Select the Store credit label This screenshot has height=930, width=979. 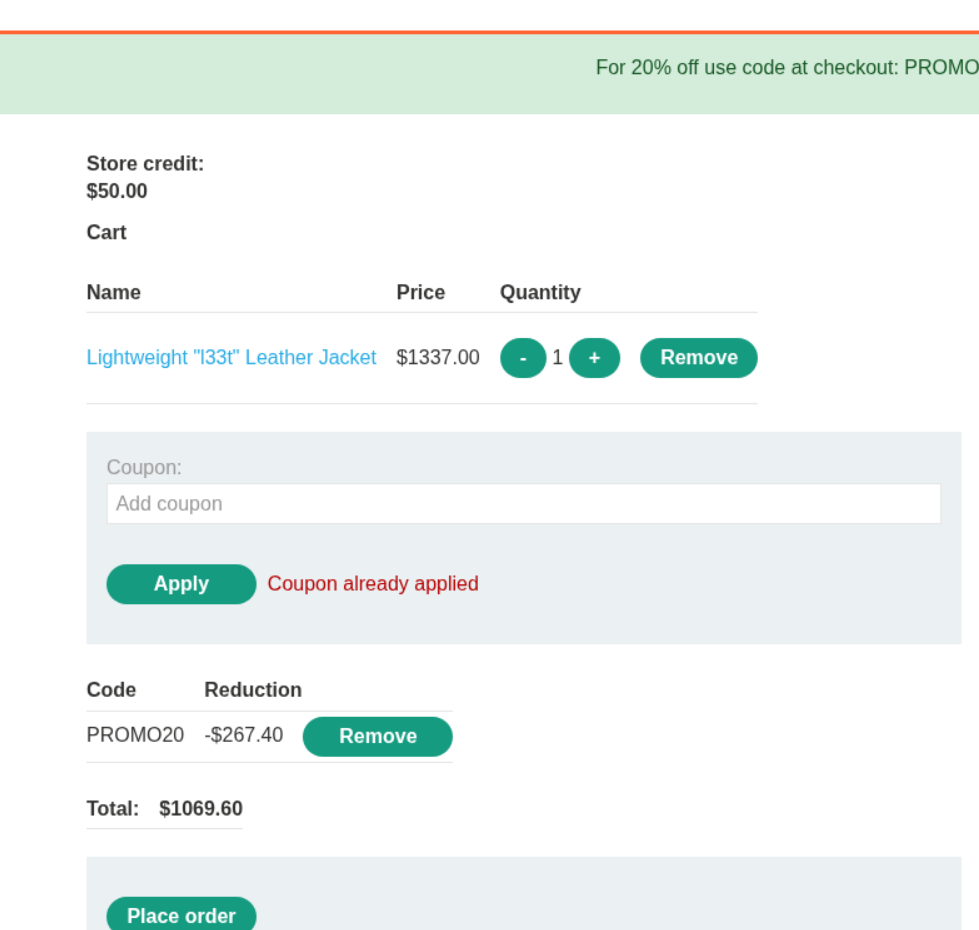click(145, 164)
